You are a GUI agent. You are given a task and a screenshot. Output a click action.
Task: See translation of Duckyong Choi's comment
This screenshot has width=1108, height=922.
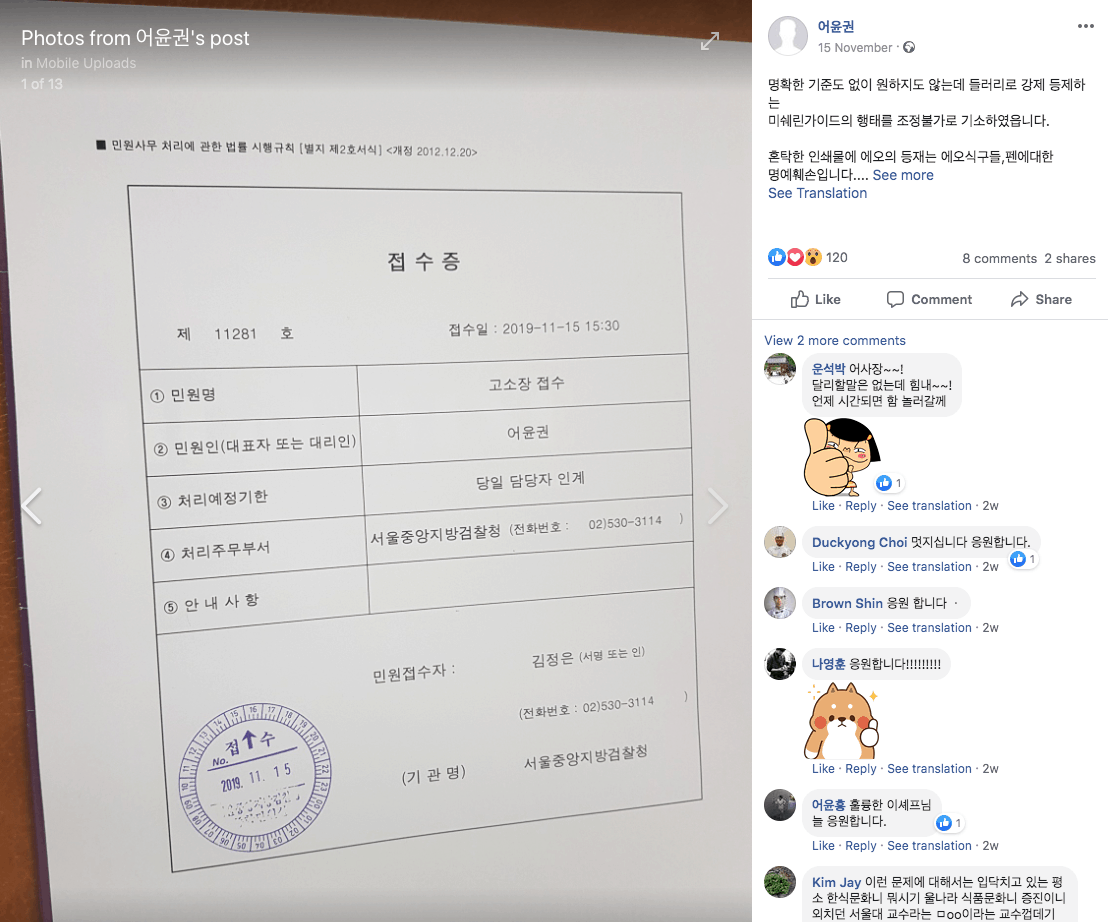pos(929,567)
